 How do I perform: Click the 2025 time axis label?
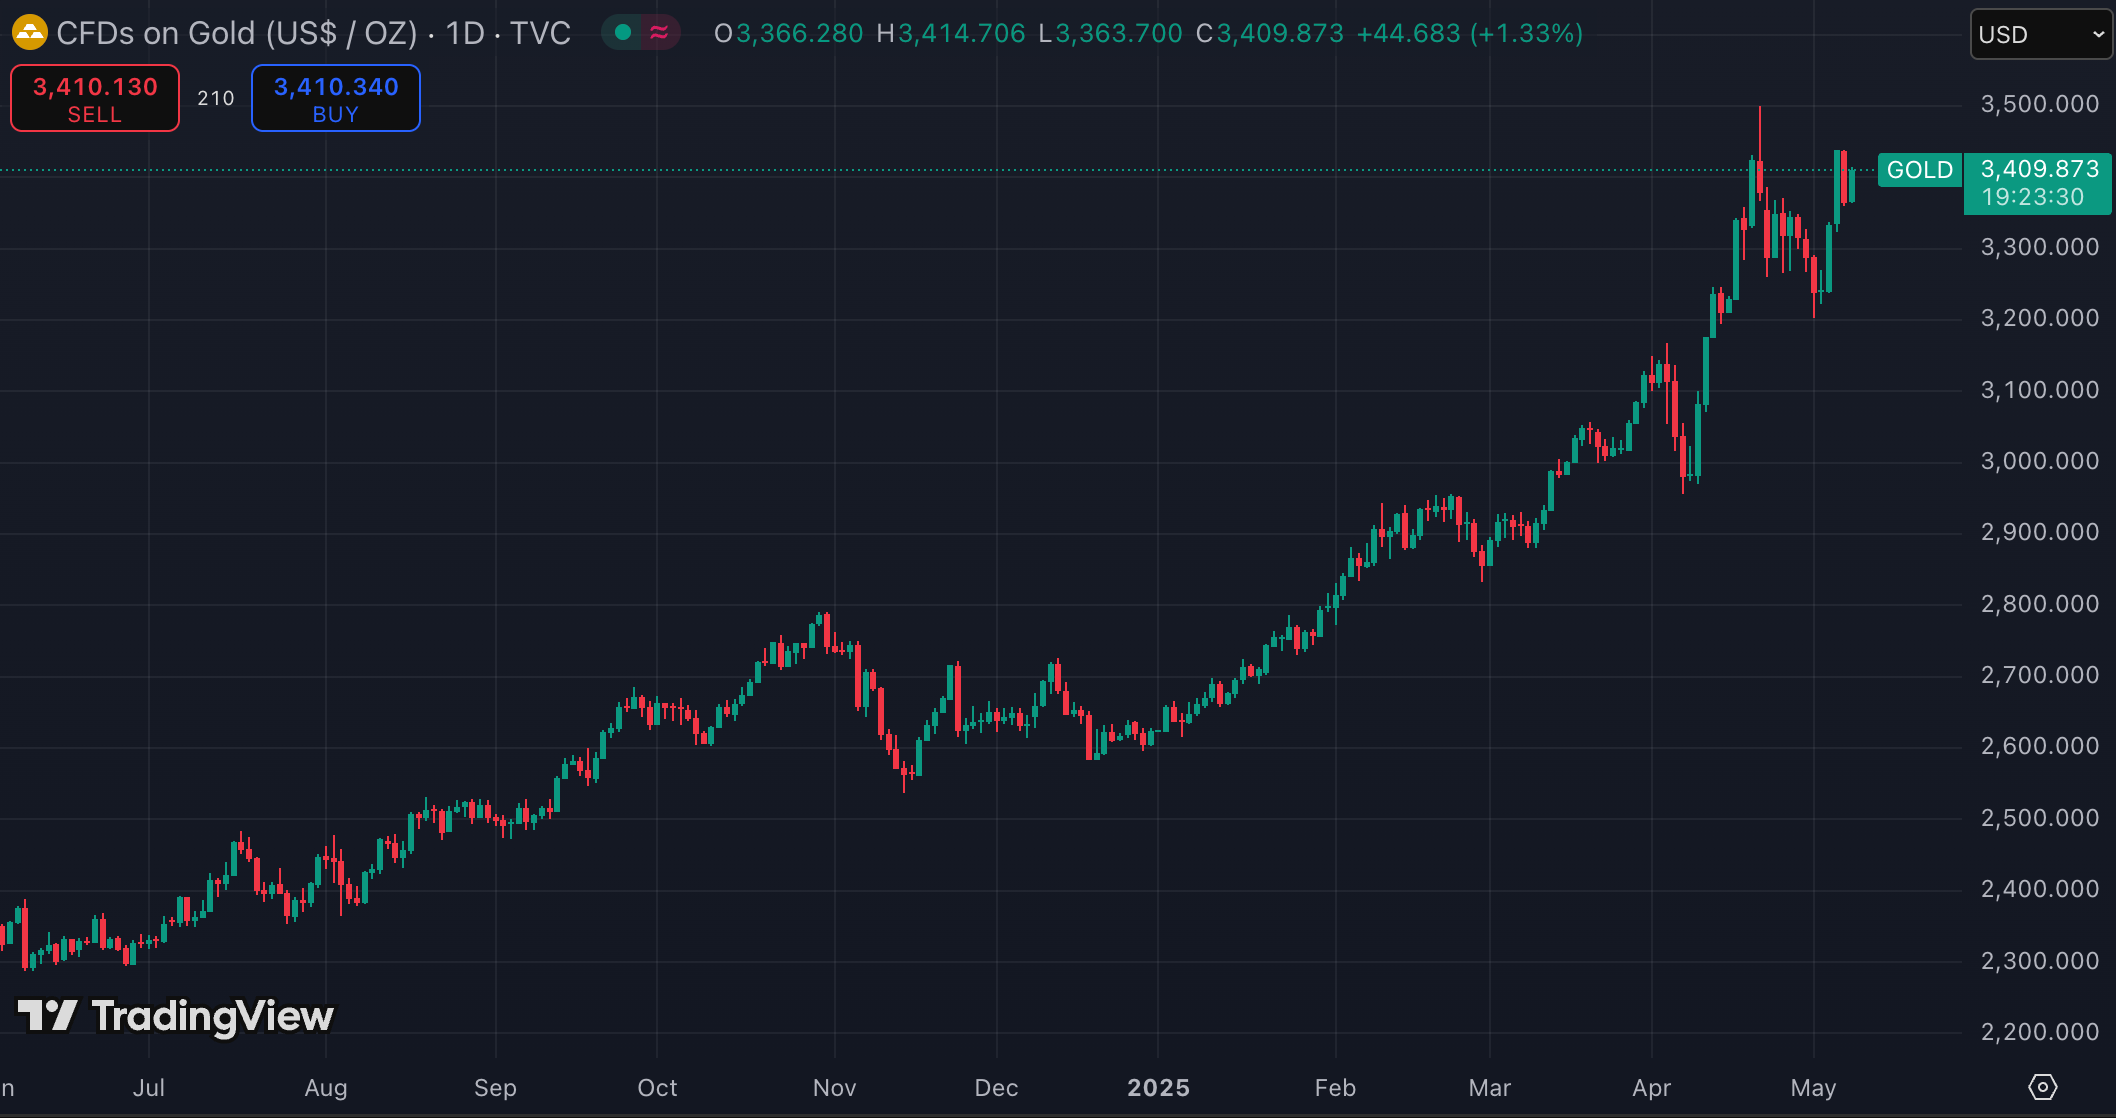(1158, 1088)
